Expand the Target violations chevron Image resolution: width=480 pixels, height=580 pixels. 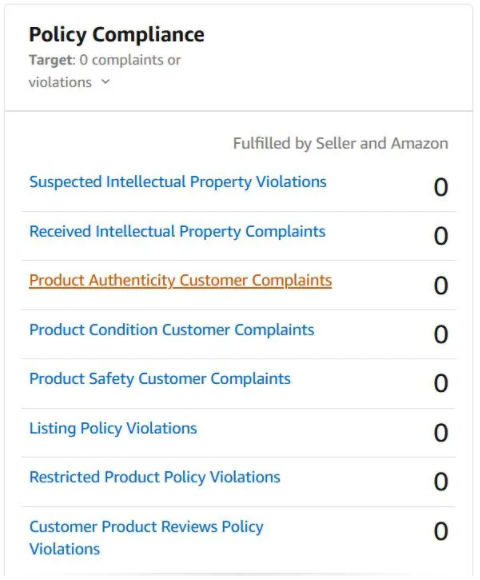click(x=105, y=81)
